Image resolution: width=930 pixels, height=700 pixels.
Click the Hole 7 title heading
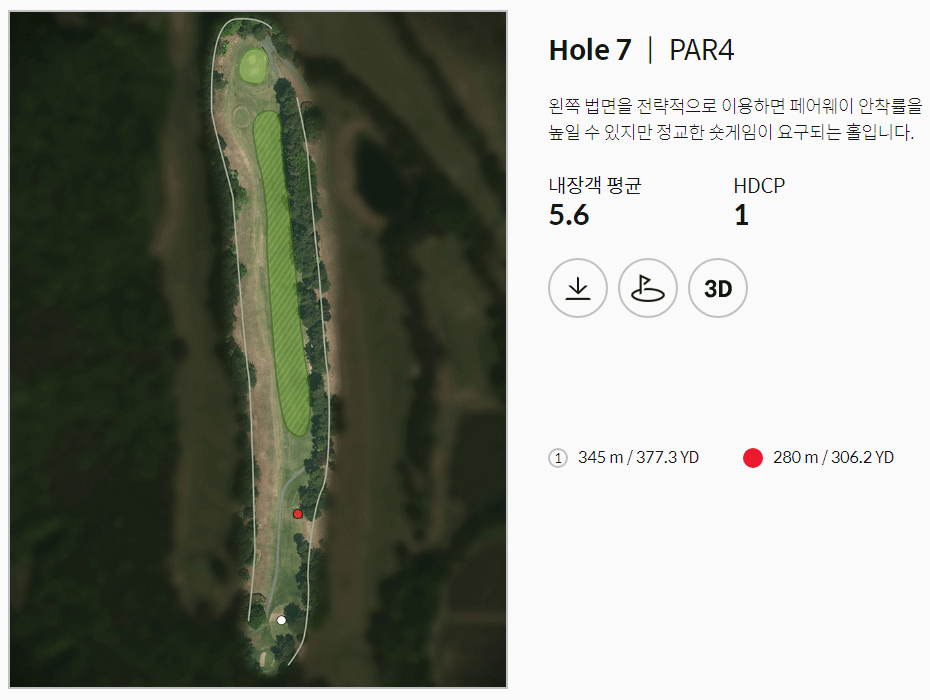pos(590,50)
